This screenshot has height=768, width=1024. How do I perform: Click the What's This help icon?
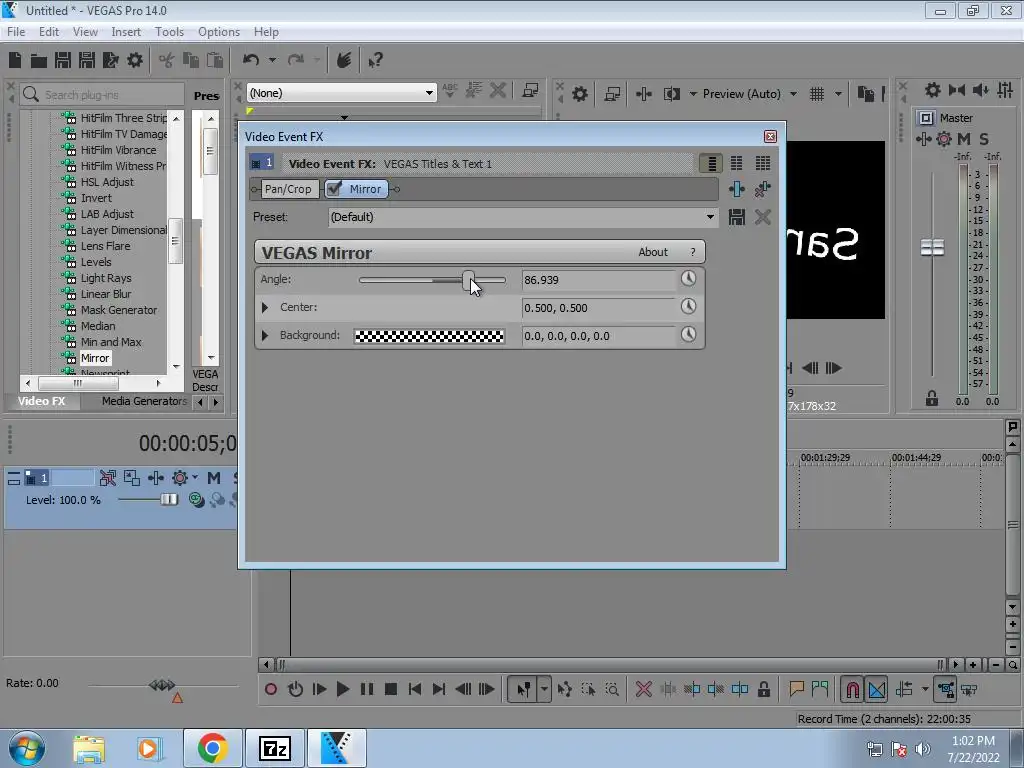pos(375,61)
